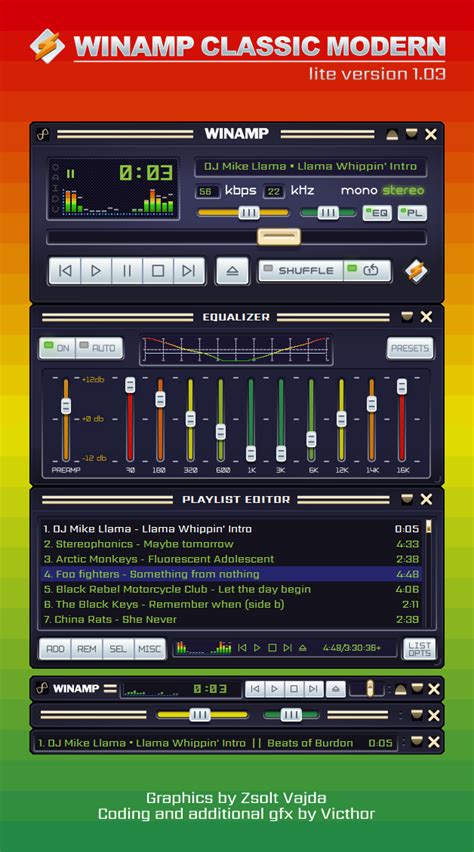This screenshot has height=852, width=474.
Task: Click the 14K band slider
Action: pos(371,419)
